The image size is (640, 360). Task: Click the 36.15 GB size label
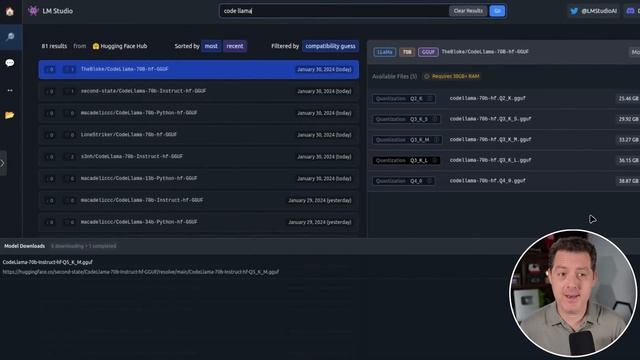[628, 160]
